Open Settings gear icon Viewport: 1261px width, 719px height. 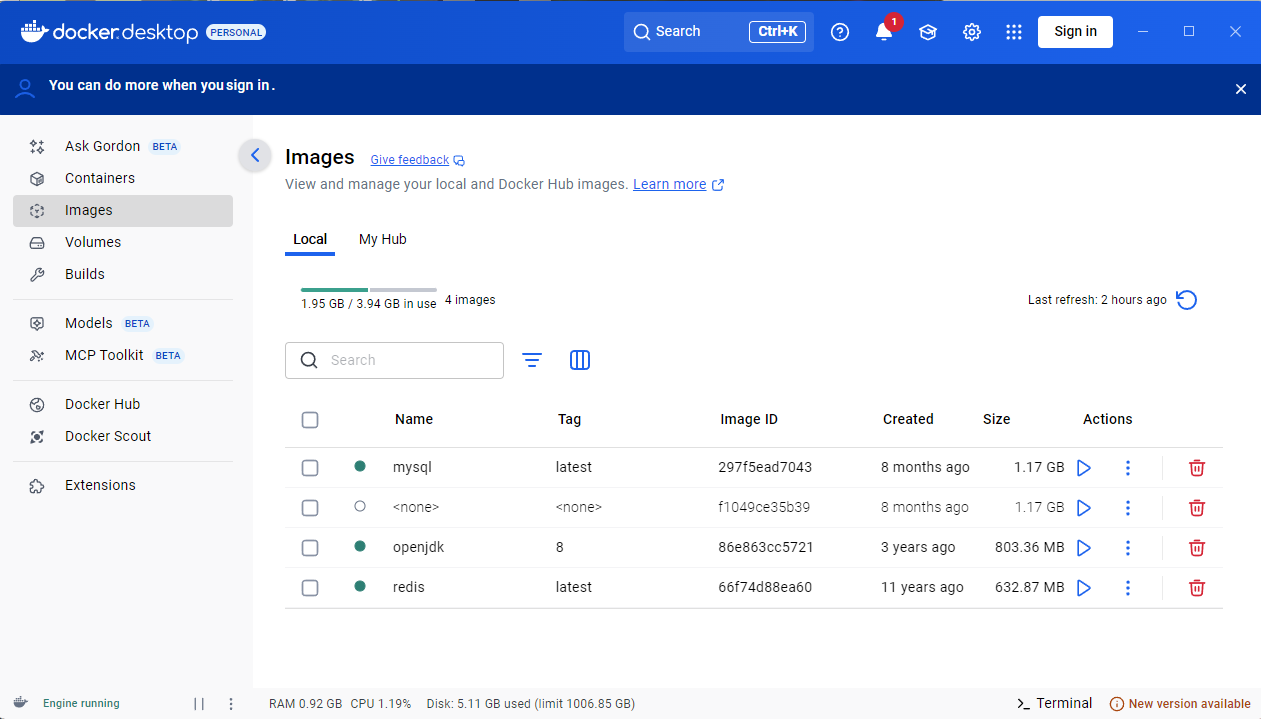click(x=972, y=32)
